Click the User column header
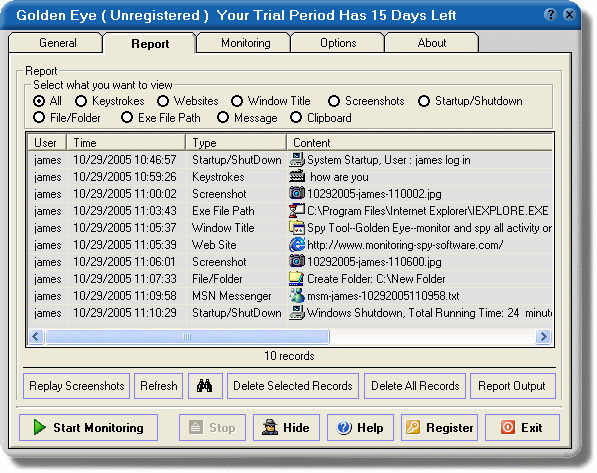 click(47, 142)
